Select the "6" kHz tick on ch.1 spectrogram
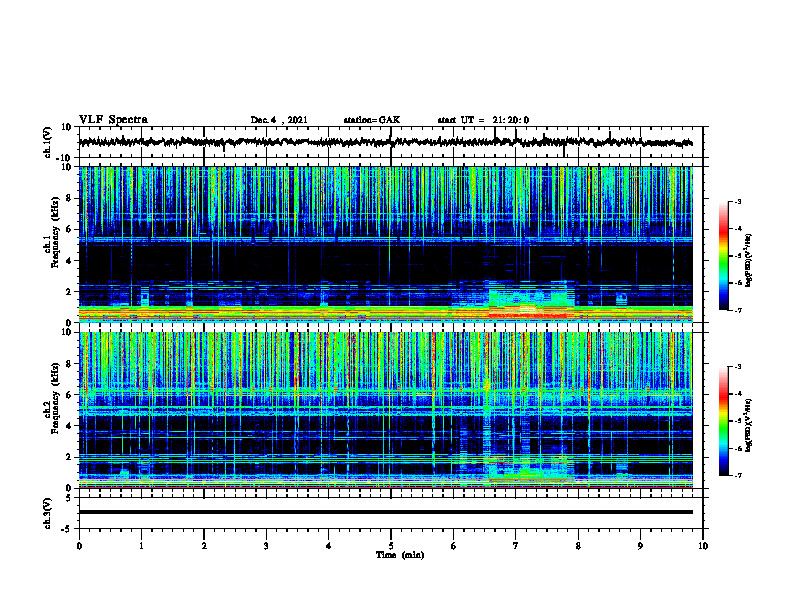The height and width of the screenshot is (612, 792). (x=69, y=230)
